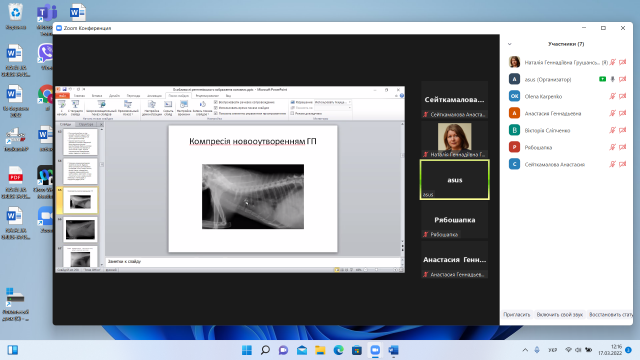The height and width of the screenshot is (360, 640).
Task: Switch to the Анимация ribbon tab
Action: 154,96
